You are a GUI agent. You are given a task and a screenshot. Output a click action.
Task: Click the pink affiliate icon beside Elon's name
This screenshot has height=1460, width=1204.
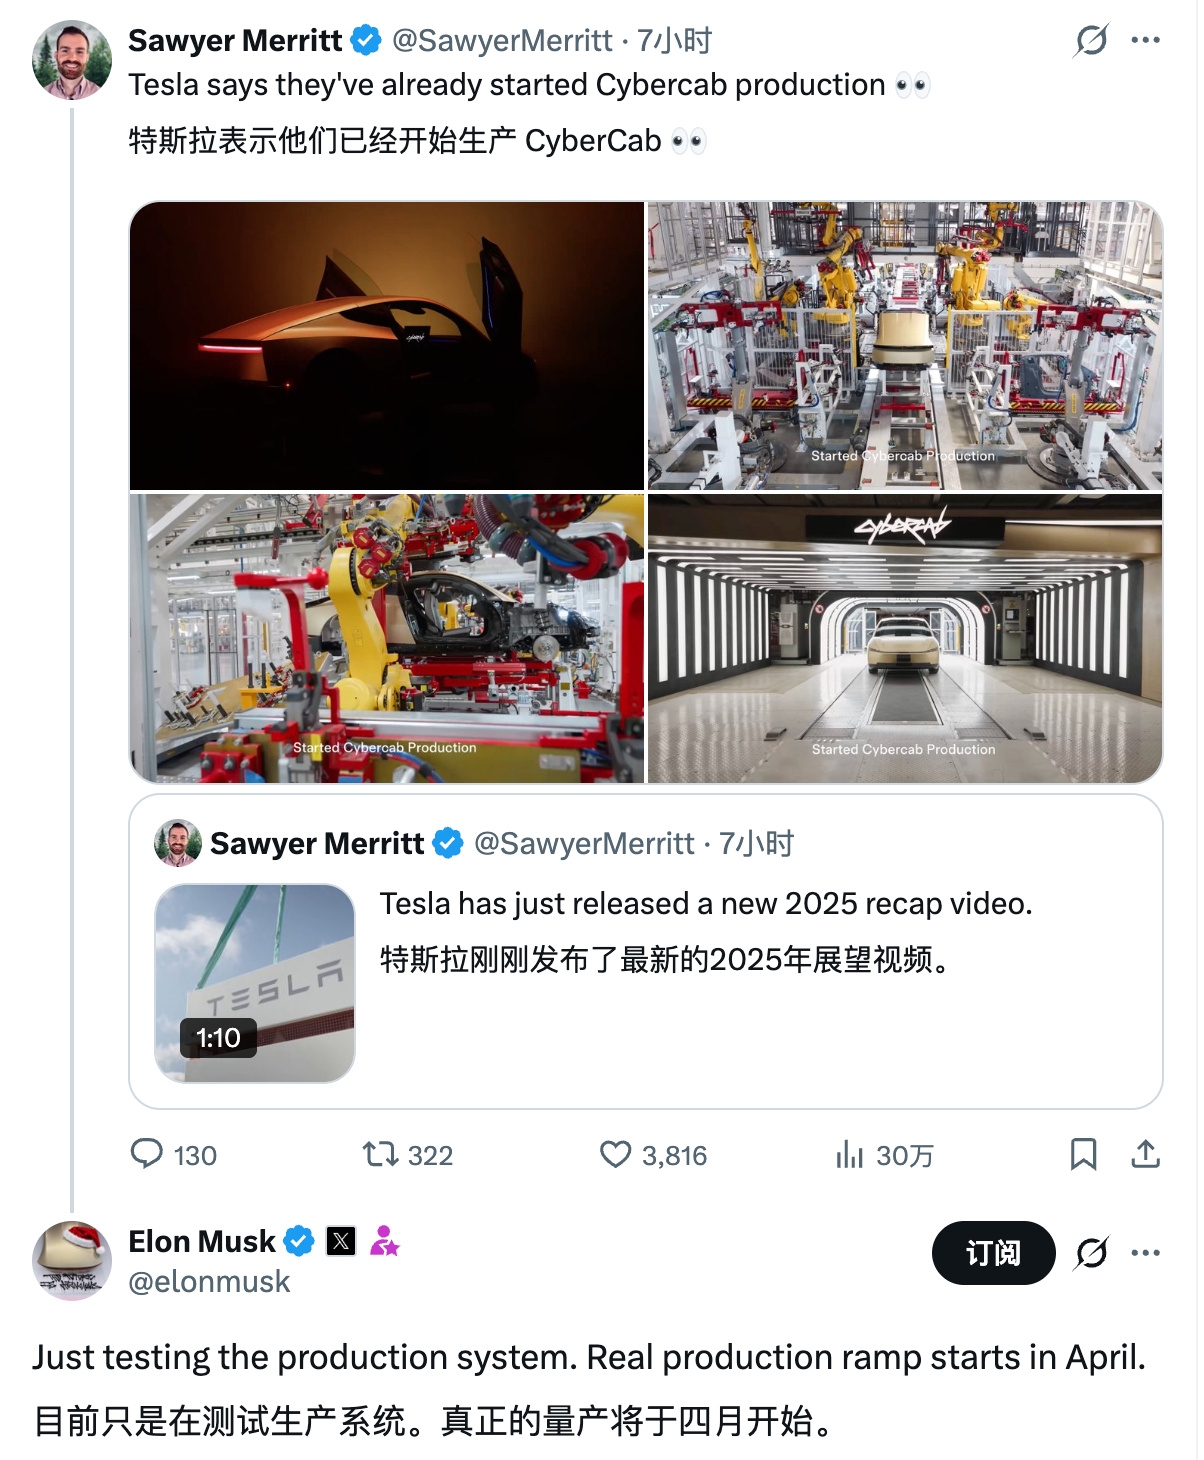pos(384,1241)
